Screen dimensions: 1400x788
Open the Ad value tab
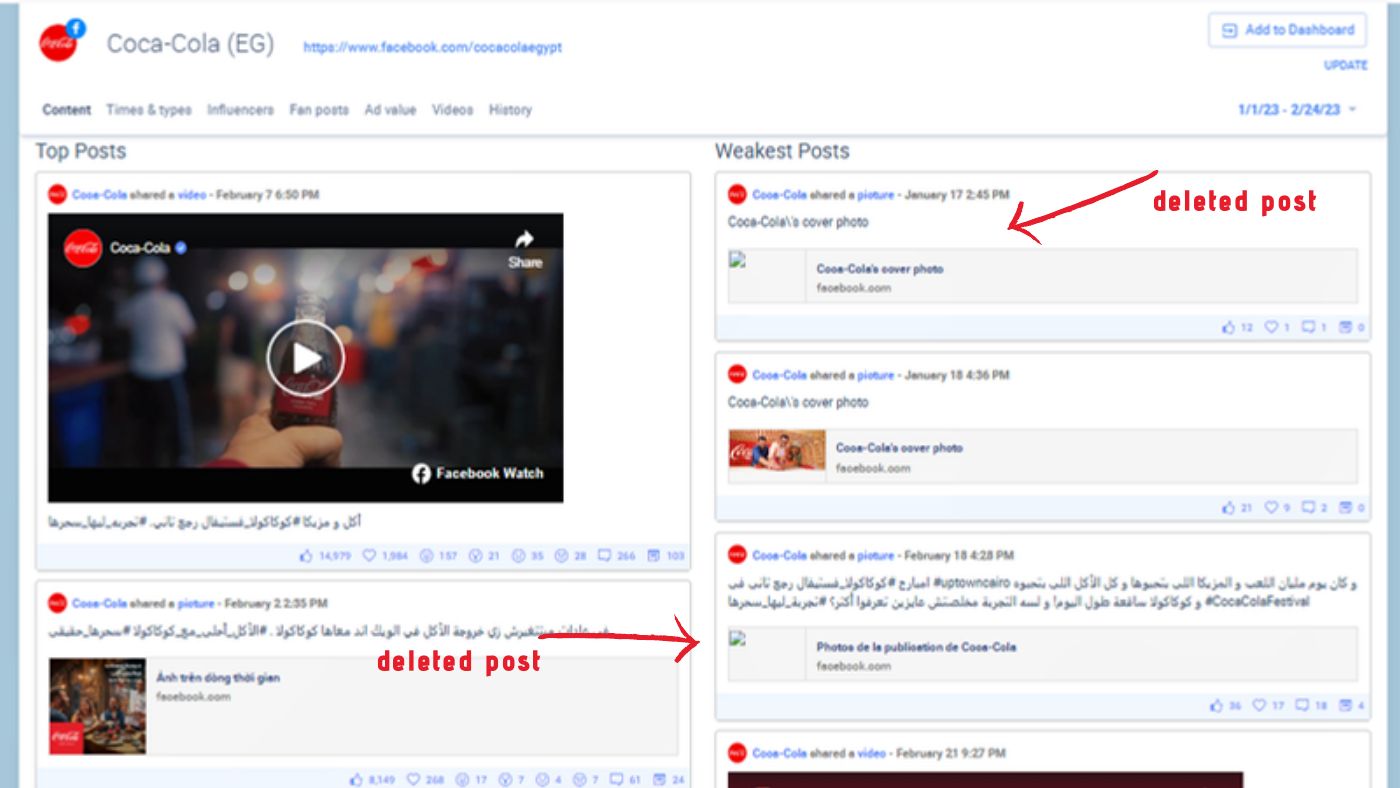pyautogui.click(x=390, y=110)
